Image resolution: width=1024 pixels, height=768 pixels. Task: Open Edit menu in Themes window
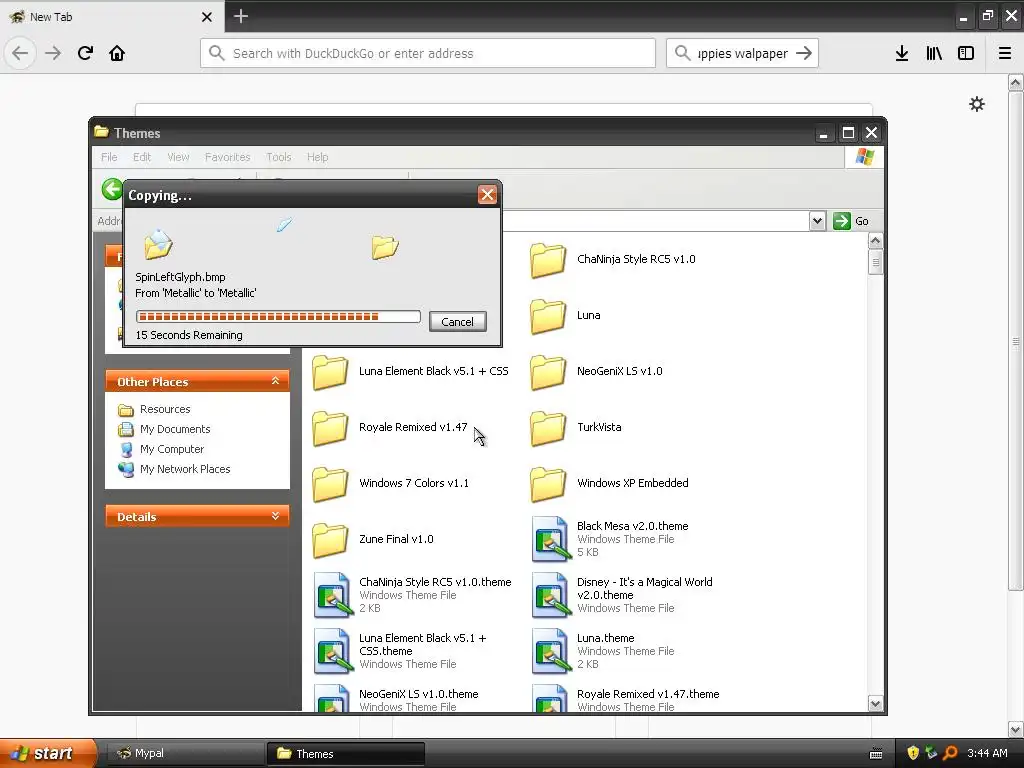(142, 157)
